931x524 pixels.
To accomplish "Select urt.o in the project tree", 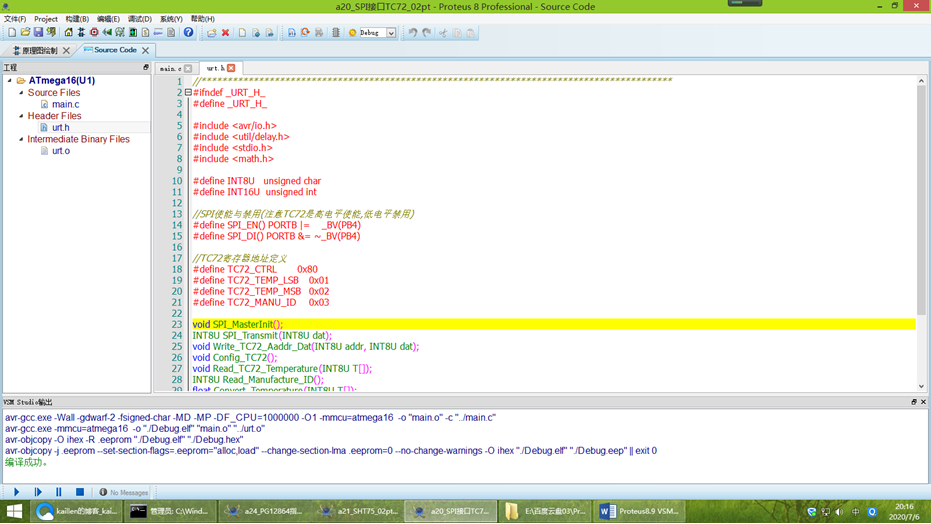I will pyautogui.click(x=61, y=151).
